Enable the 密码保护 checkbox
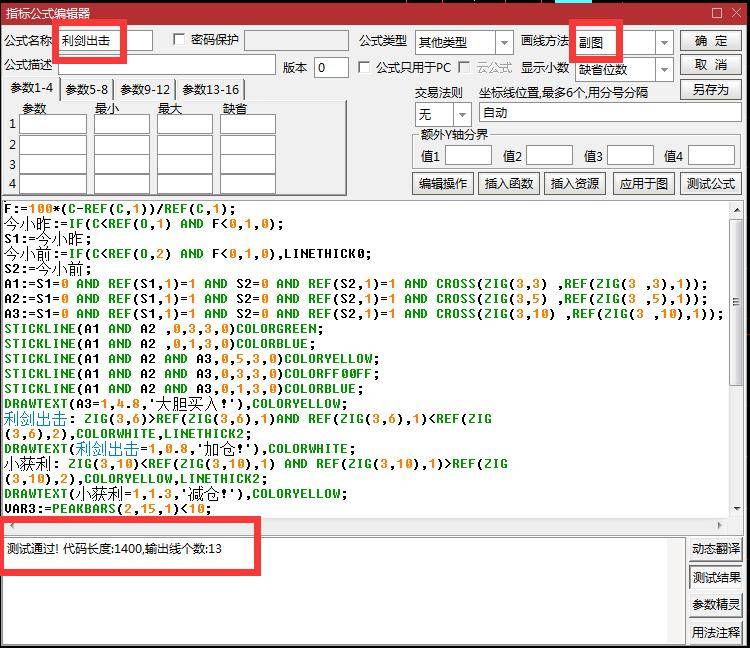The image size is (750, 648). 179,39
